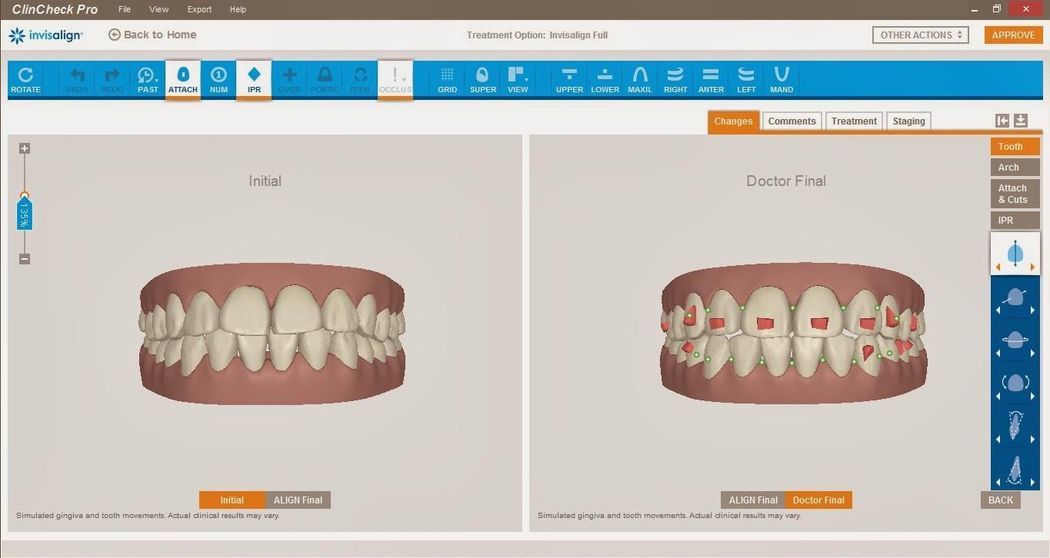Toggle the OCCLUS occlusal contacts view
Image resolution: width=1050 pixels, height=558 pixels.
(395, 80)
